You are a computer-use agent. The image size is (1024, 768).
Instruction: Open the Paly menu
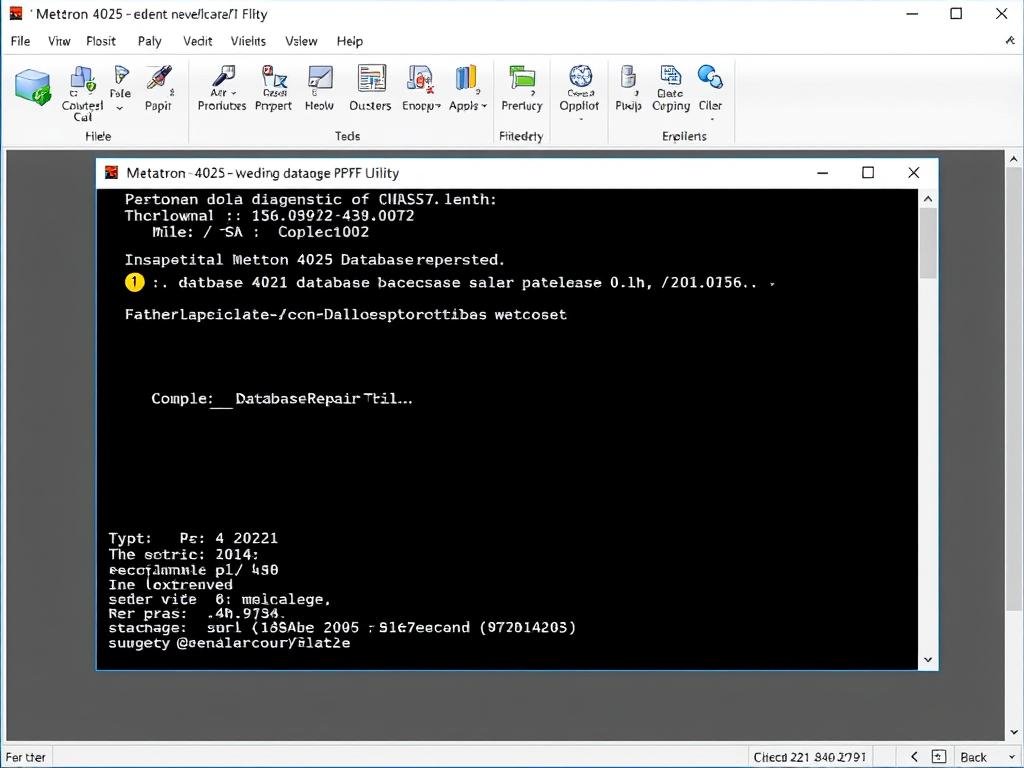point(149,41)
